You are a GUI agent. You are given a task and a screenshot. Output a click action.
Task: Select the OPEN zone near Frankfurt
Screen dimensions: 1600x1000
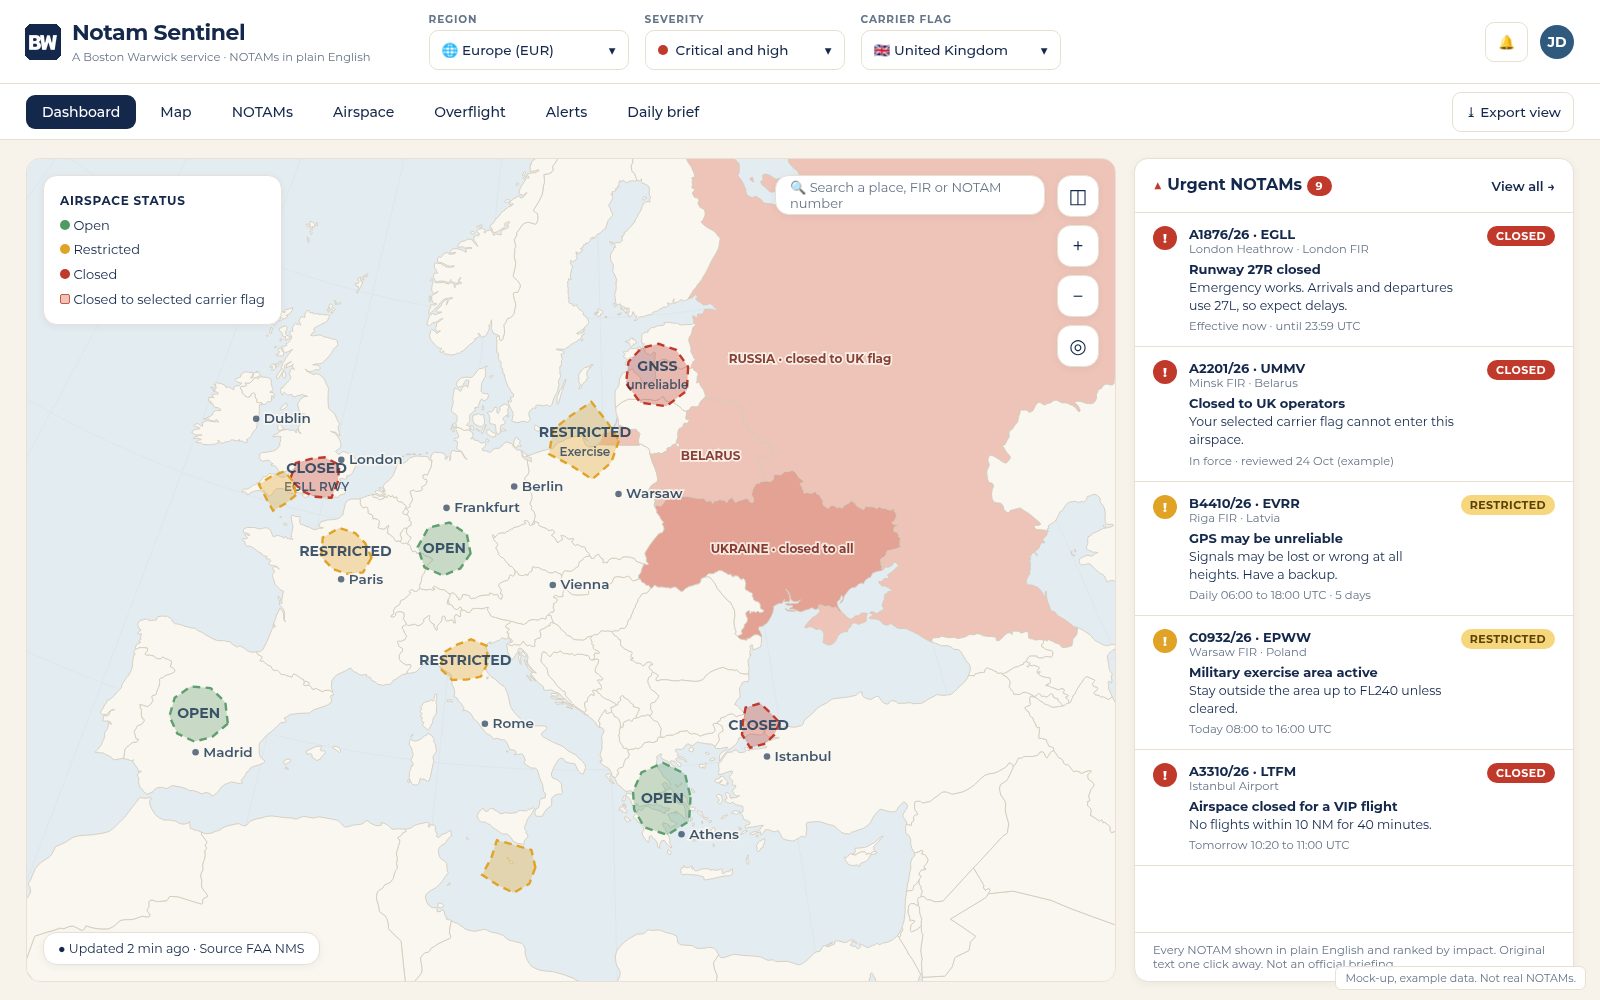click(444, 549)
